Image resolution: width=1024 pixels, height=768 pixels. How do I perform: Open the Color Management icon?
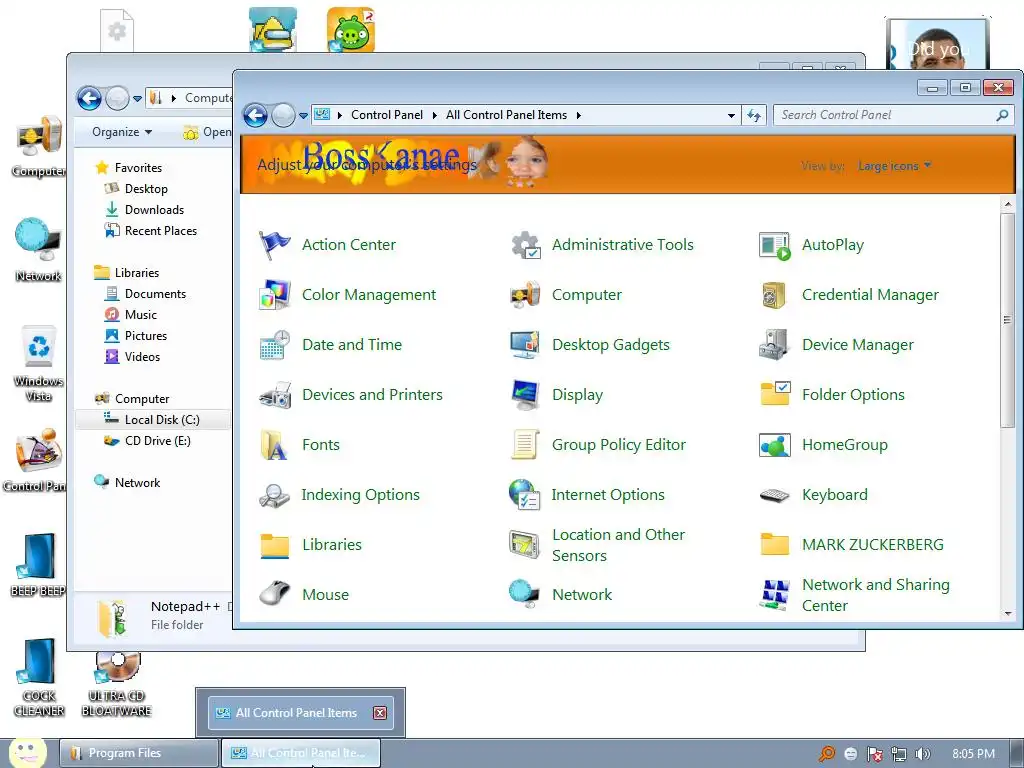pyautogui.click(x=274, y=295)
